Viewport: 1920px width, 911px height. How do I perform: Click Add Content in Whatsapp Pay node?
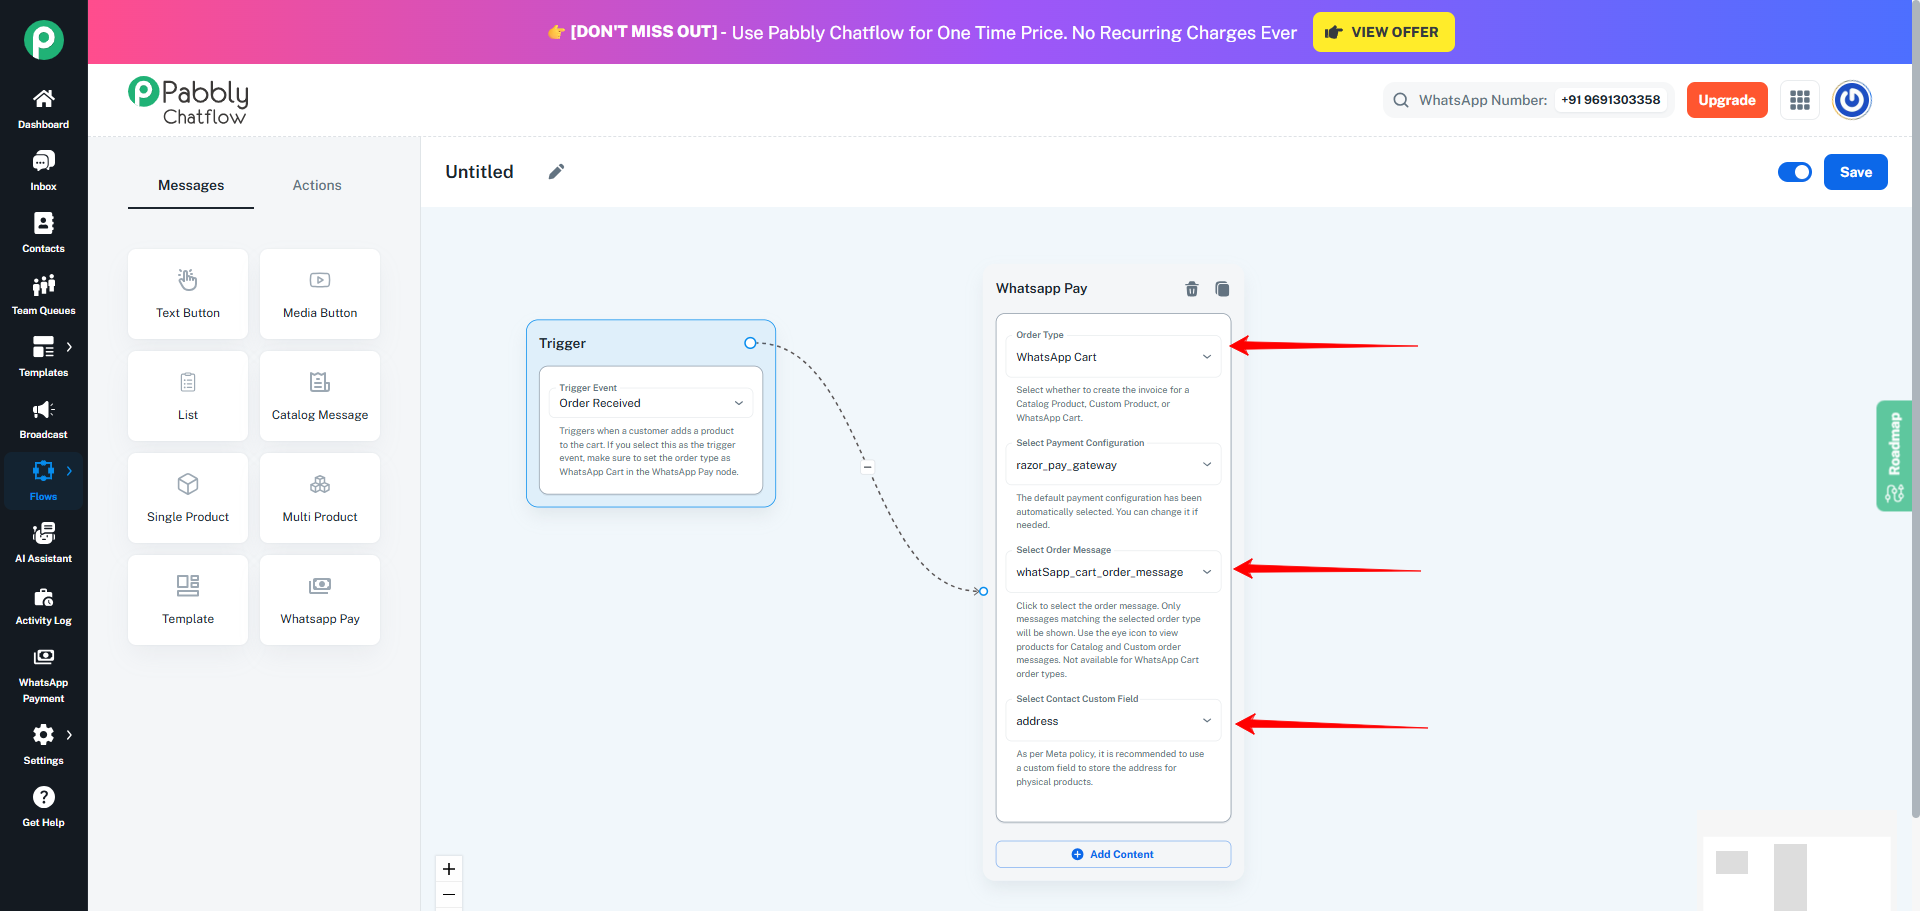(x=1113, y=854)
